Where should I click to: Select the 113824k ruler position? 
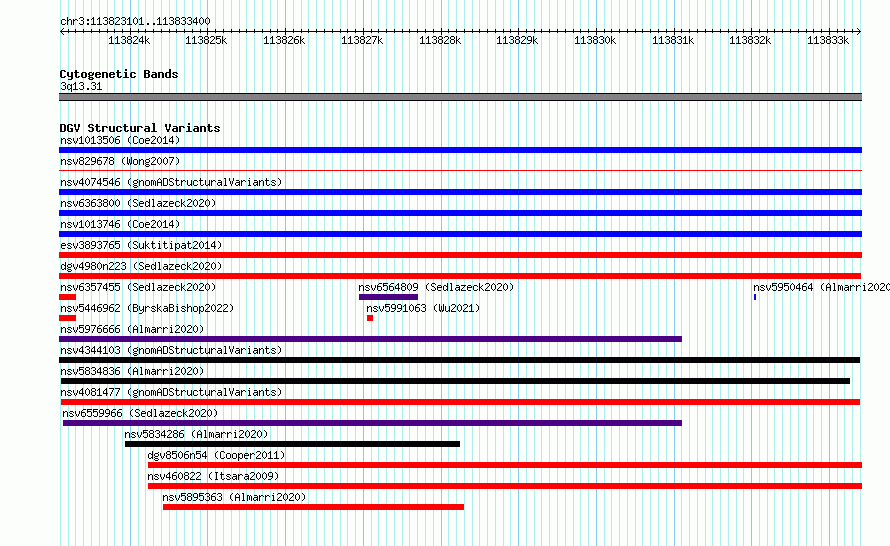(x=129, y=40)
